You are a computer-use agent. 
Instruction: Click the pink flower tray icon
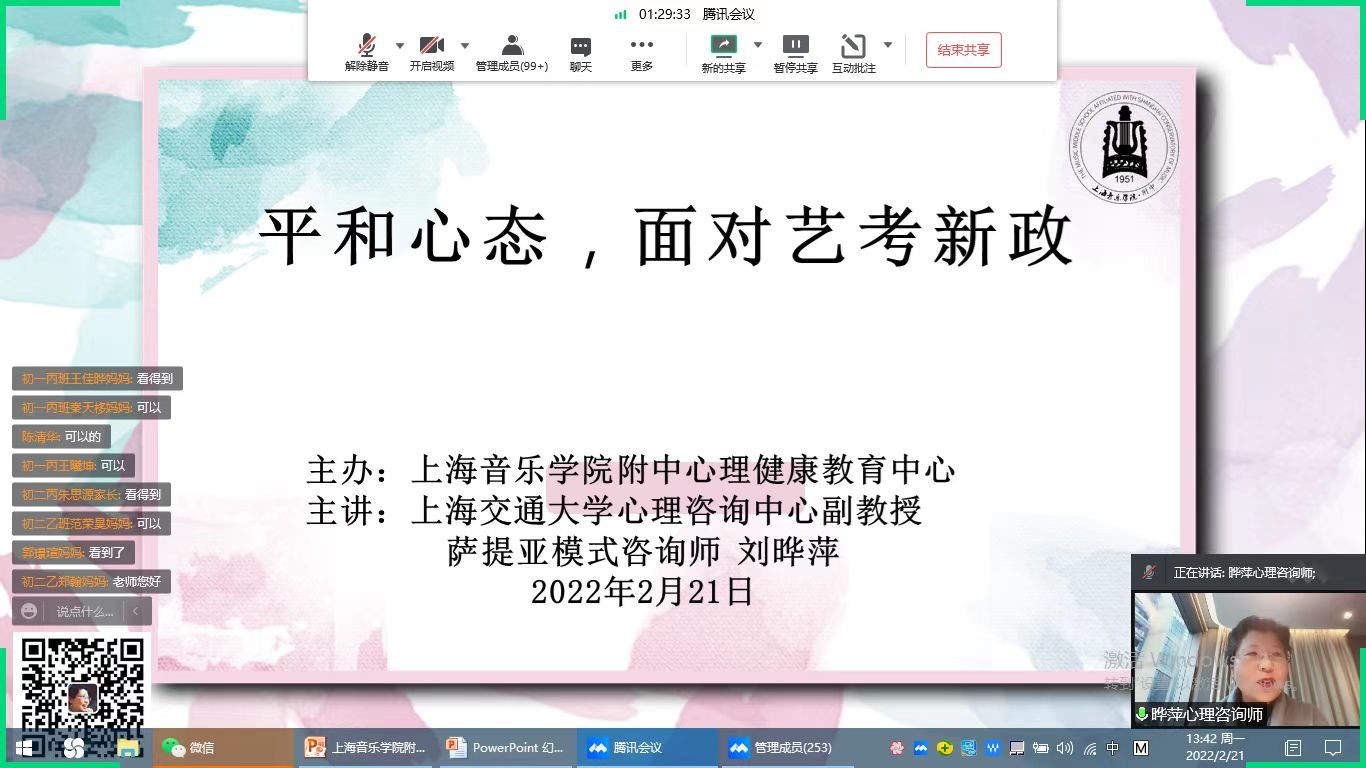[x=896, y=747]
